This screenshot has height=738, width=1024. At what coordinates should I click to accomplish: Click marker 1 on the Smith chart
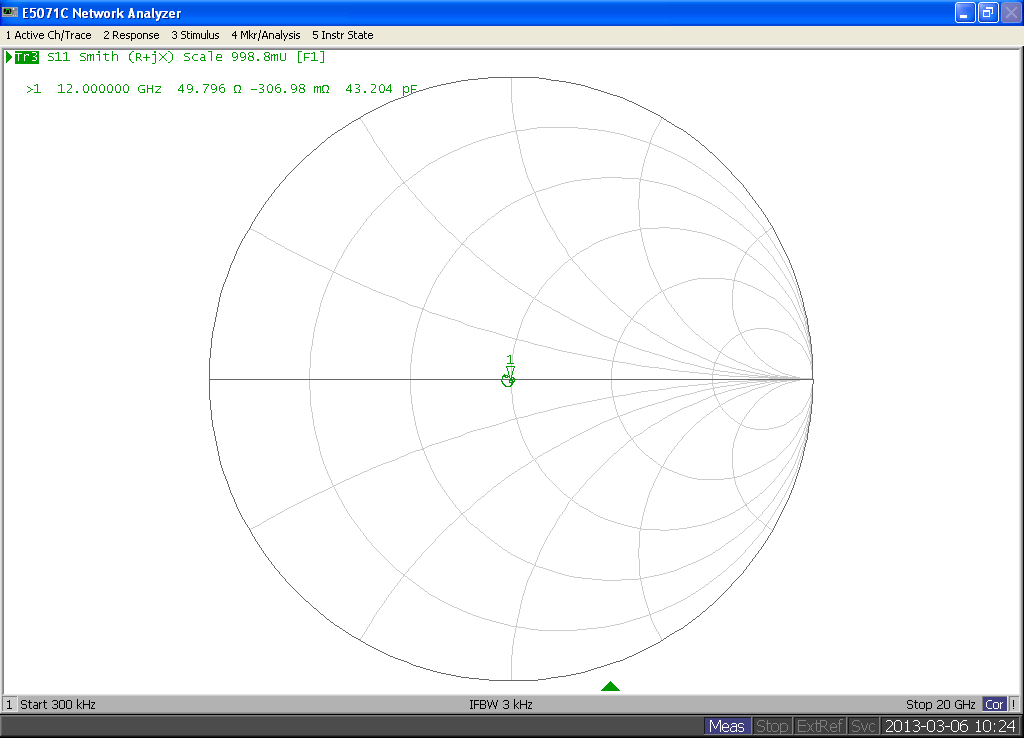pyautogui.click(x=509, y=371)
